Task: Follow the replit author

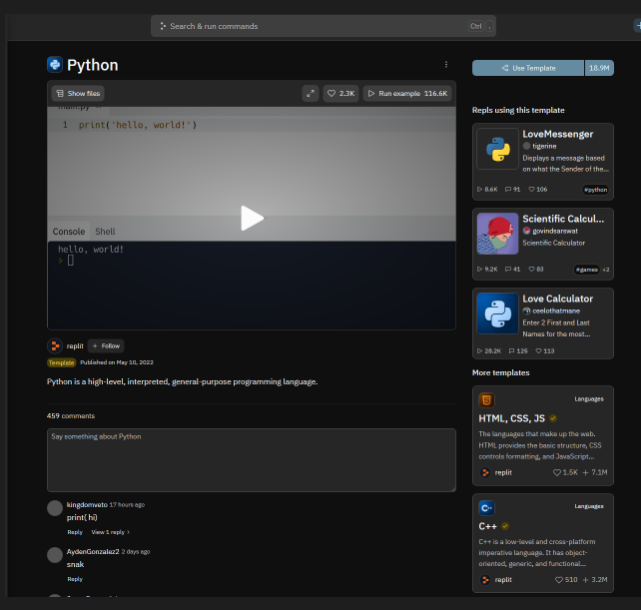Action: [106, 346]
